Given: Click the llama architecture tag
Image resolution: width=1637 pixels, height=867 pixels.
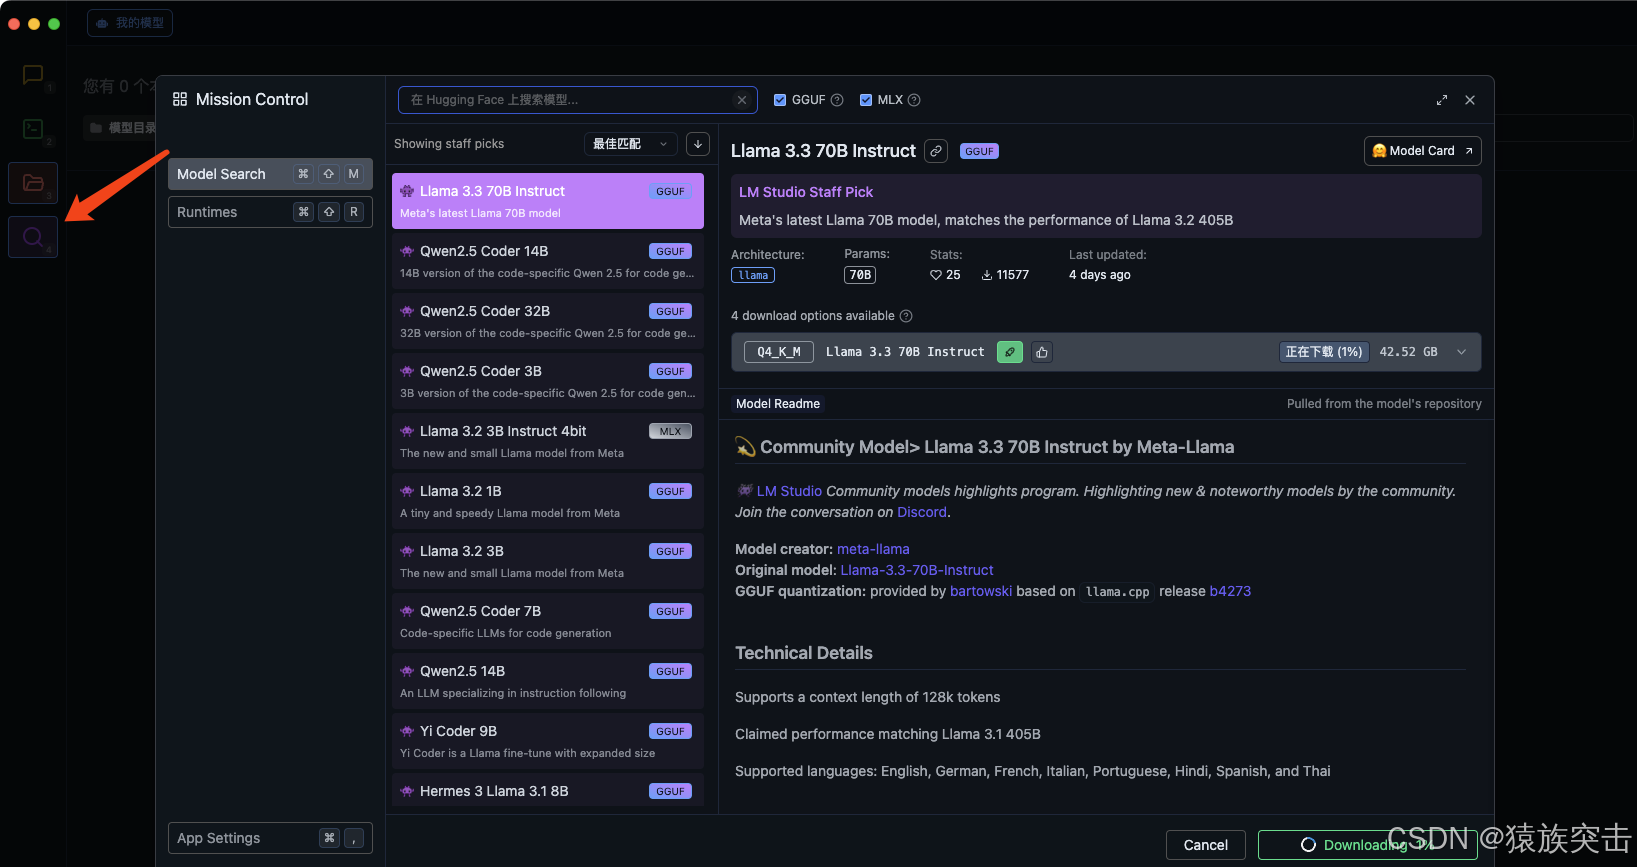Looking at the screenshot, I should pyautogui.click(x=753, y=275).
